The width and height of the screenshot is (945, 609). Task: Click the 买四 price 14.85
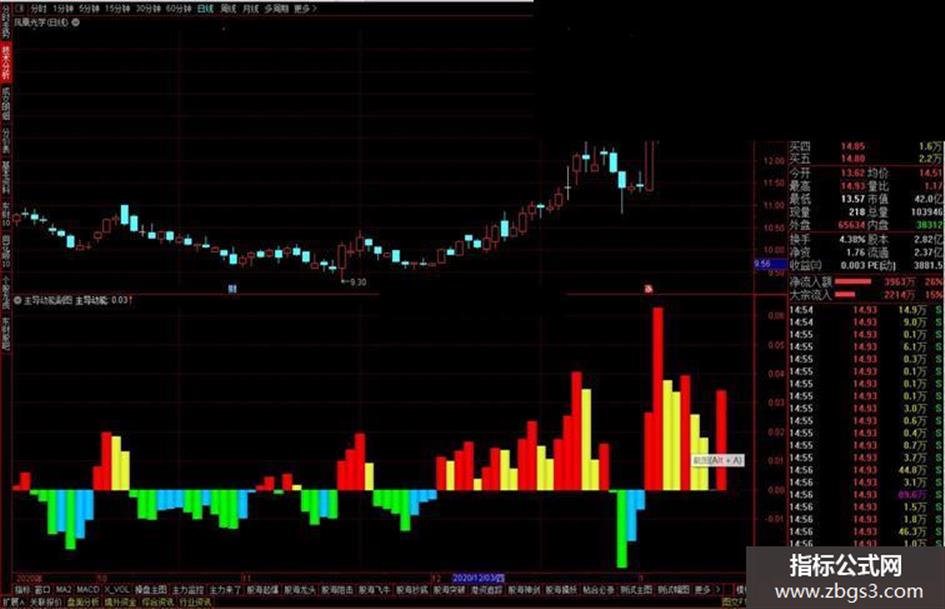[x=853, y=147]
